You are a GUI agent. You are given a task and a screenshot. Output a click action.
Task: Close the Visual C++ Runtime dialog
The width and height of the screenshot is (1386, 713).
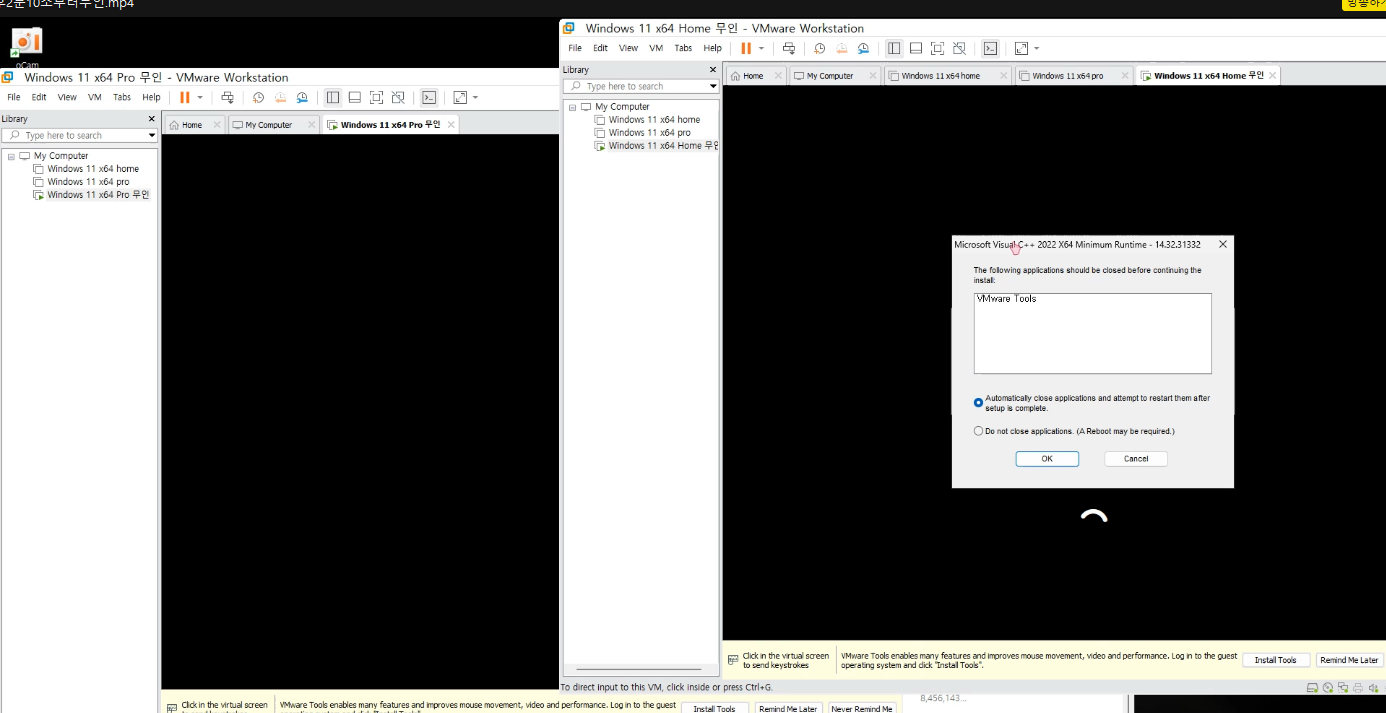pyautogui.click(x=1223, y=244)
